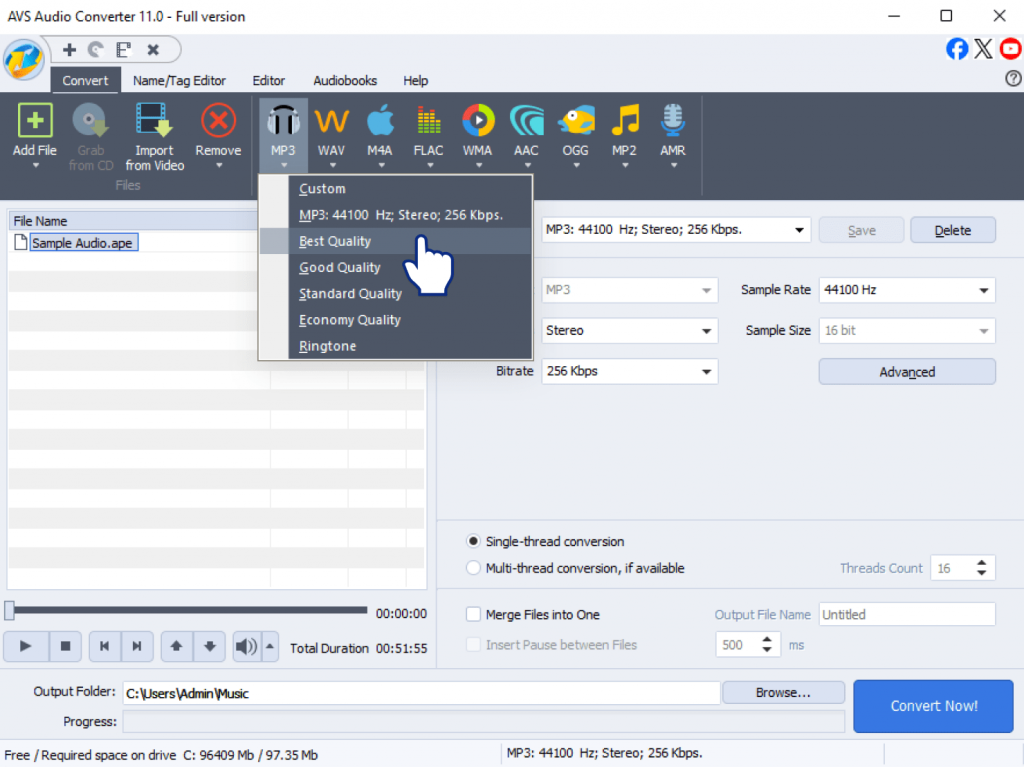The height and width of the screenshot is (767, 1024).
Task: Expand the Remove dropdown arrow
Action: [x=219, y=166]
